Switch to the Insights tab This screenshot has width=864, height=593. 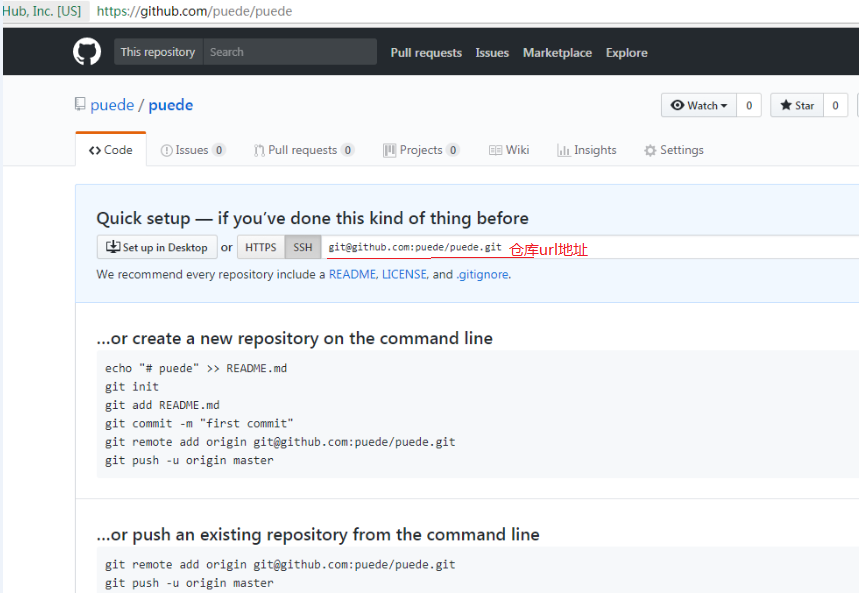point(587,150)
